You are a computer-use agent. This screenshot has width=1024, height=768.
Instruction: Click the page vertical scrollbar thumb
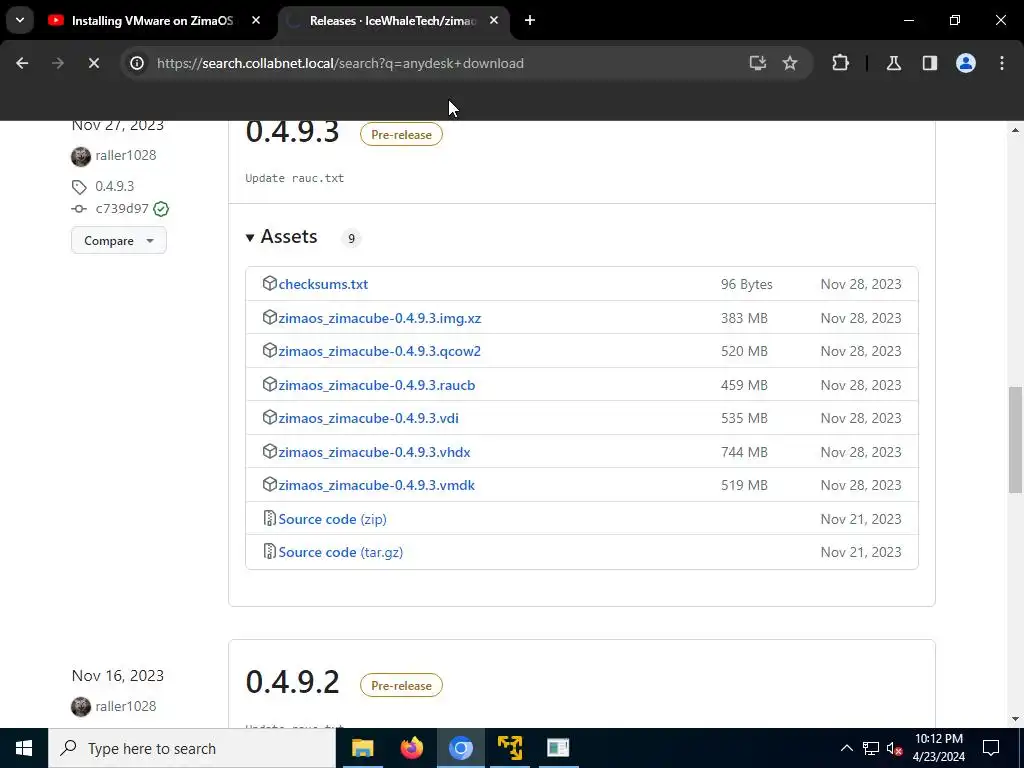[x=1015, y=440]
